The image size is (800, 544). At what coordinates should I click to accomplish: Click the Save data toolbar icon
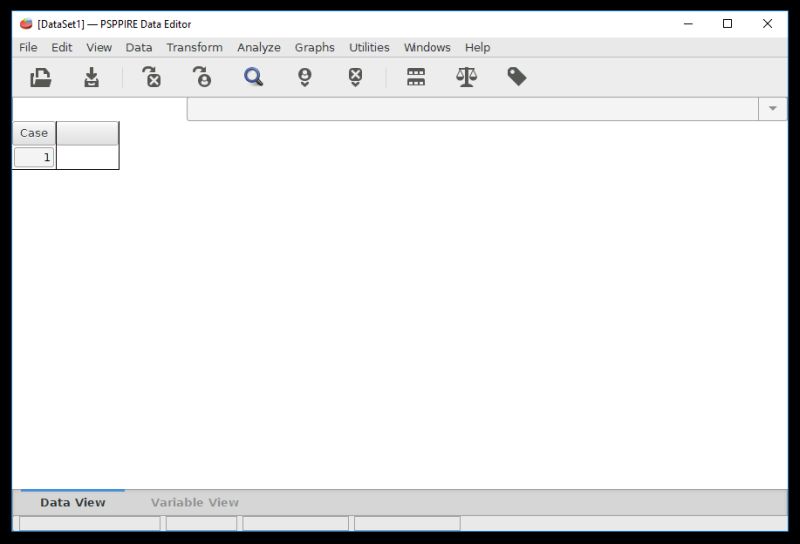91,78
